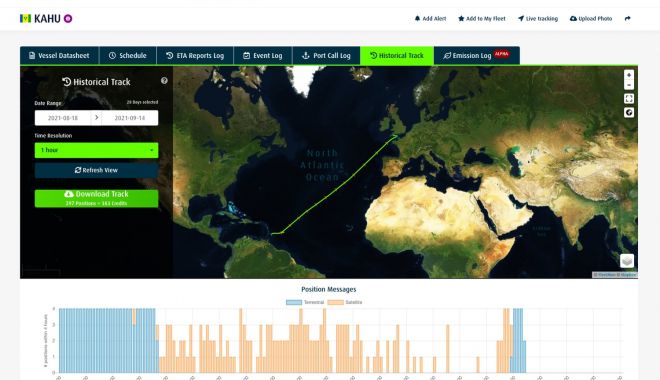Toggle Satellite series in chart legend
The height and width of the screenshot is (380, 660).
tap(345, 302)
